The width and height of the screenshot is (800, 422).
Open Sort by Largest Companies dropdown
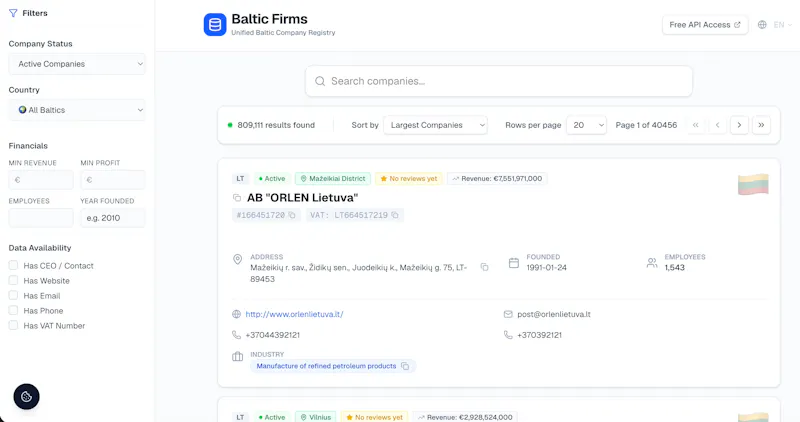click(435, 125)
